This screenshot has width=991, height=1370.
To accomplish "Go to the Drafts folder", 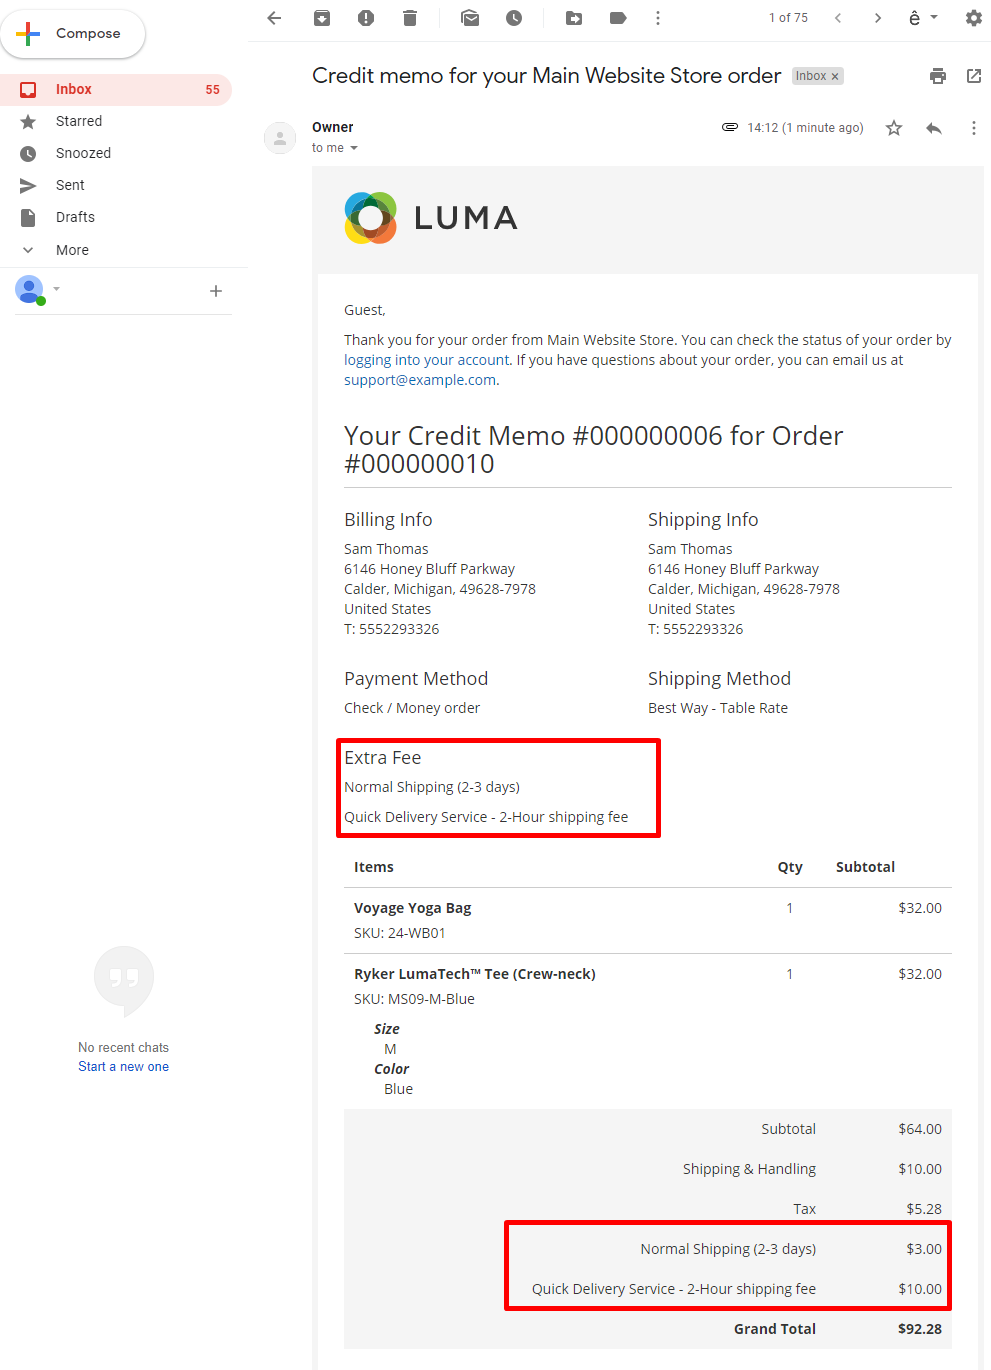I will pos(75,217).
